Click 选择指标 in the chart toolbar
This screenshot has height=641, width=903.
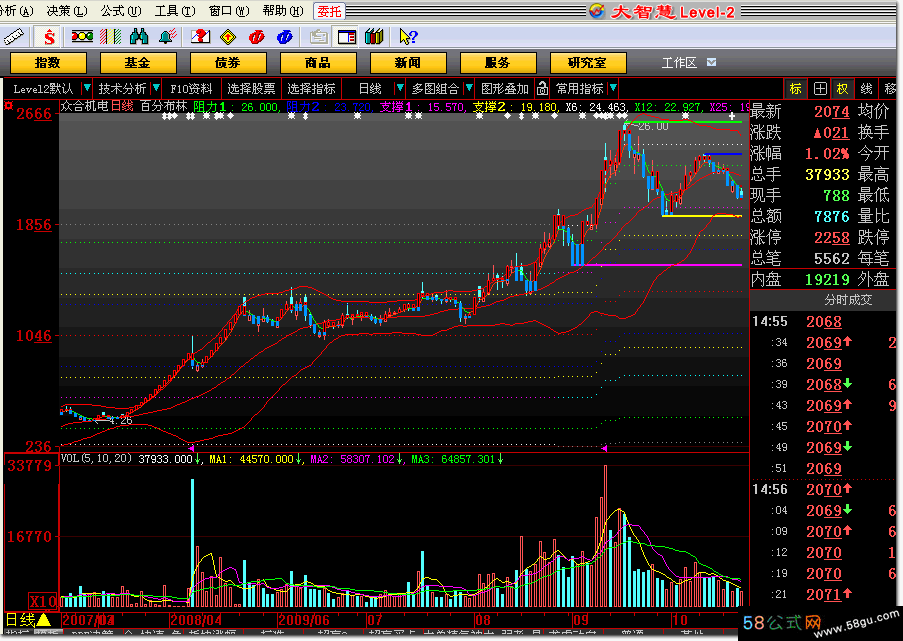312,89
